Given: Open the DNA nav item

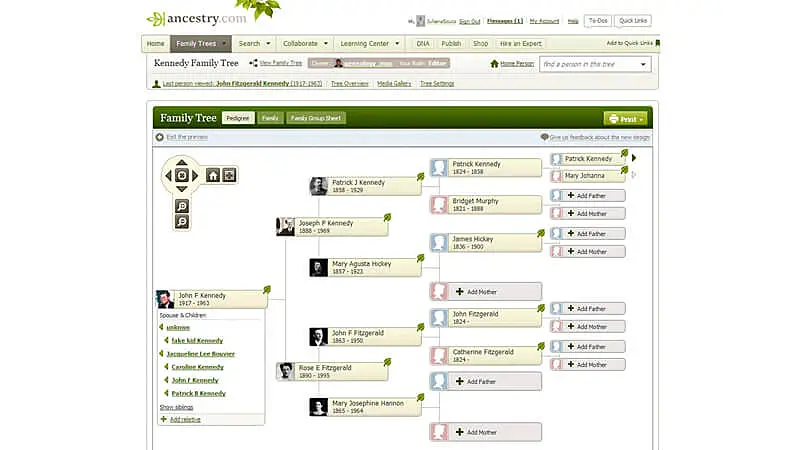Looking at the screenshot, I should tap(423, 44).
